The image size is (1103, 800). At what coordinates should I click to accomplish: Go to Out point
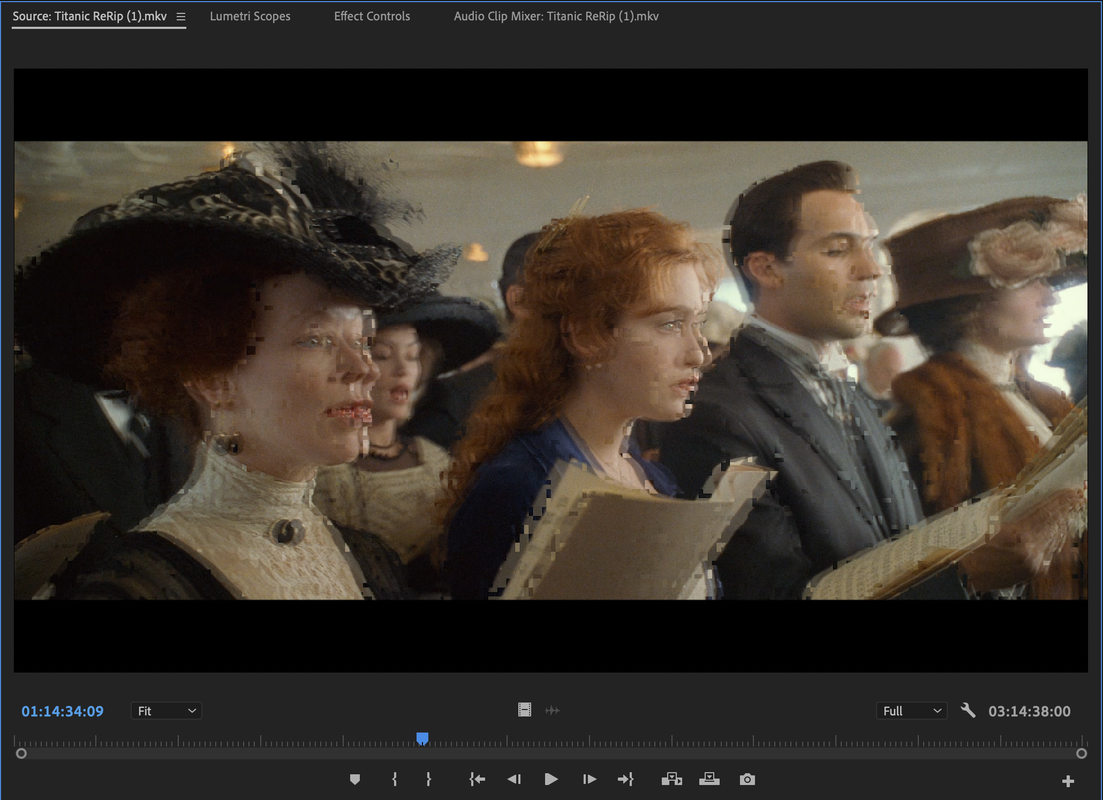pyautogui.click(x=625, y=780)
